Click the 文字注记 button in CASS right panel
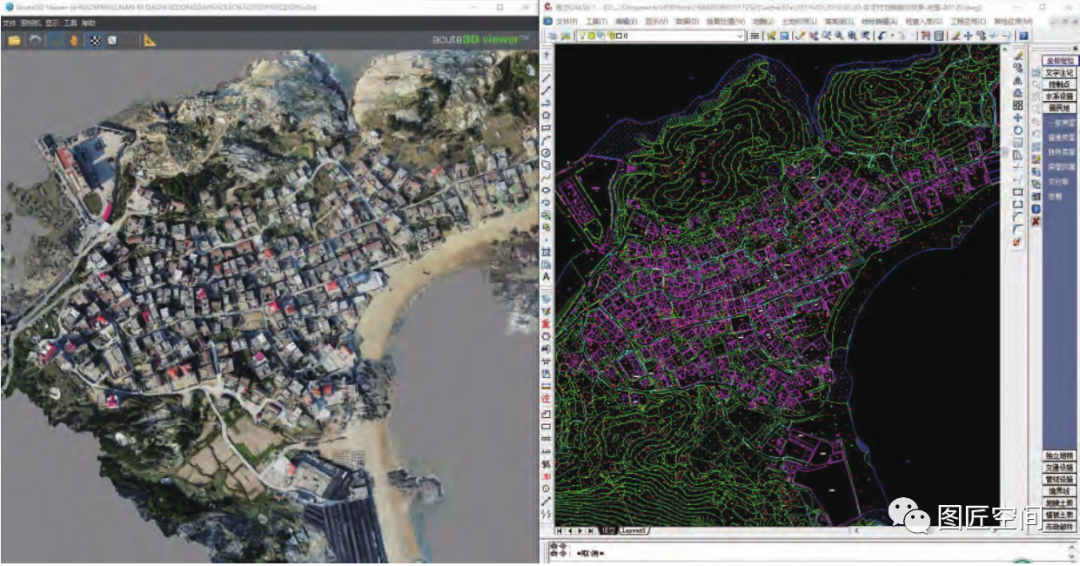1080x566 pixels. pos(1059,73)
